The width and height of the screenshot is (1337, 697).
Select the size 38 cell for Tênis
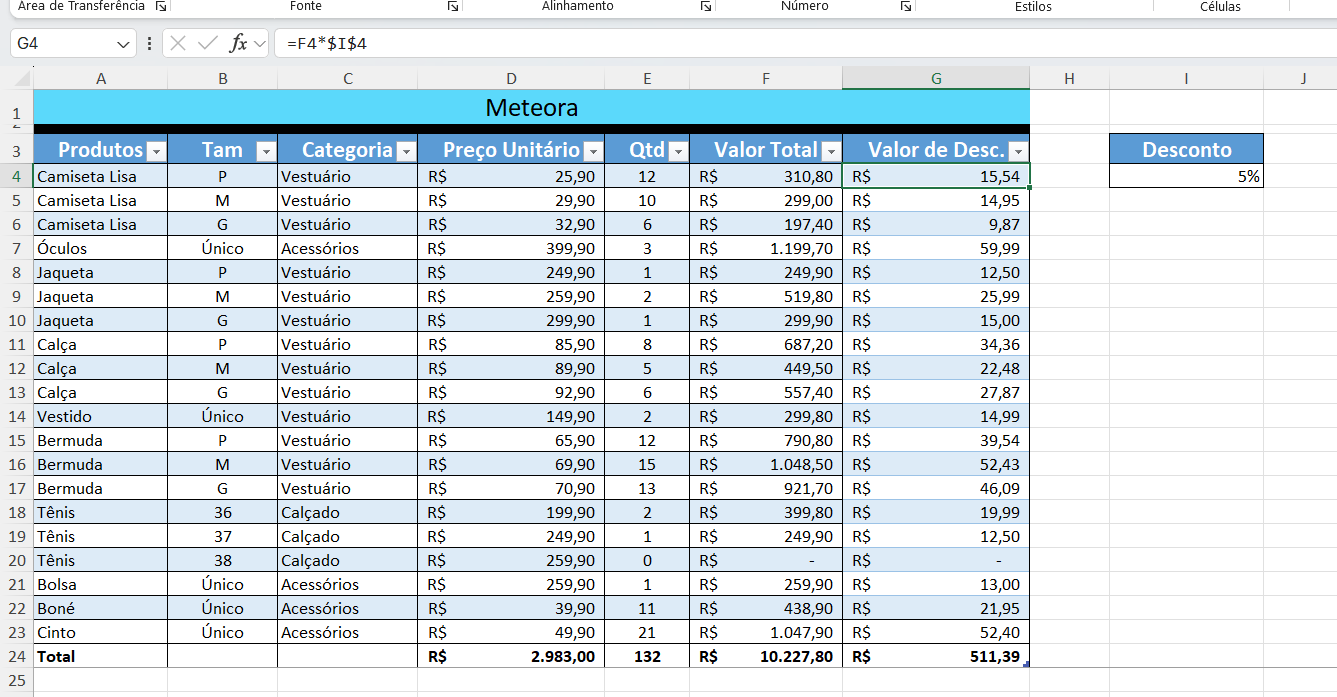click(222, 560)
